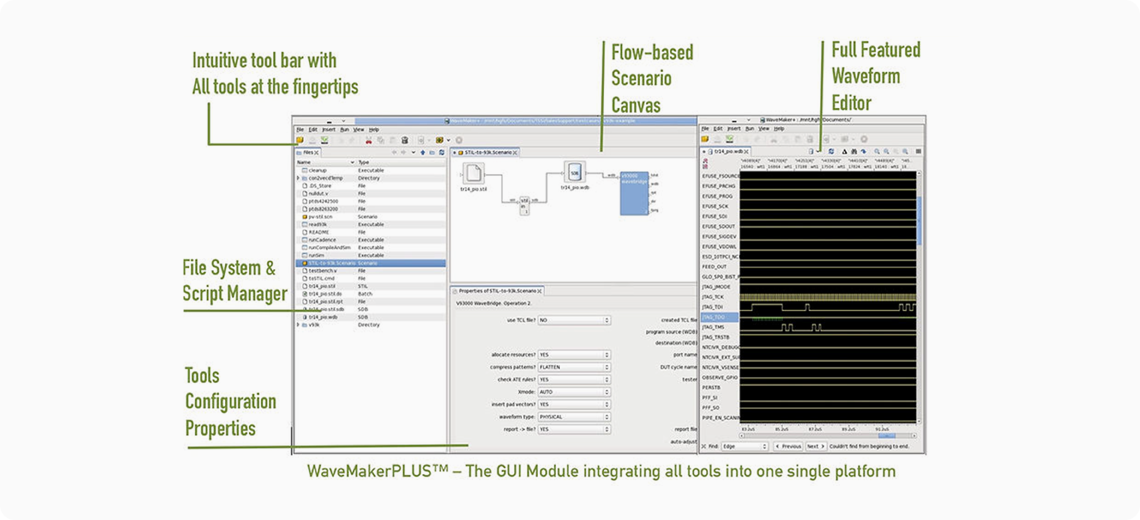Open the 'check ATE rules?' dropdown

tap(574, 380)
